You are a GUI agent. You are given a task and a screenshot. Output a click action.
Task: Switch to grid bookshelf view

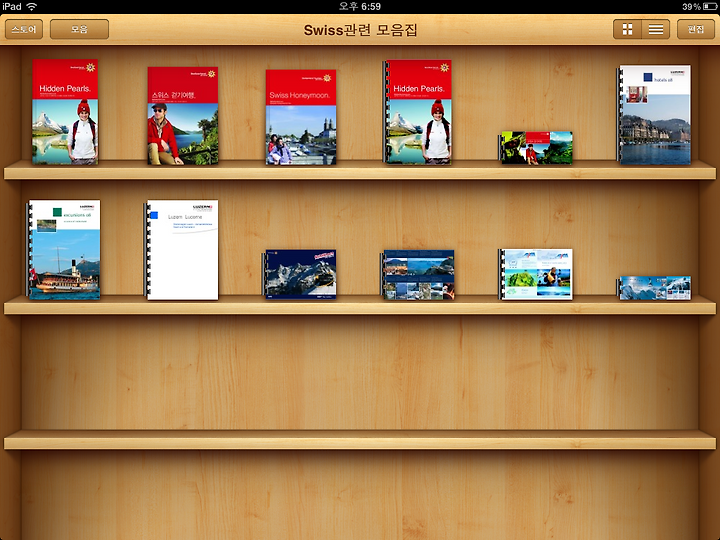click(627, 29)
